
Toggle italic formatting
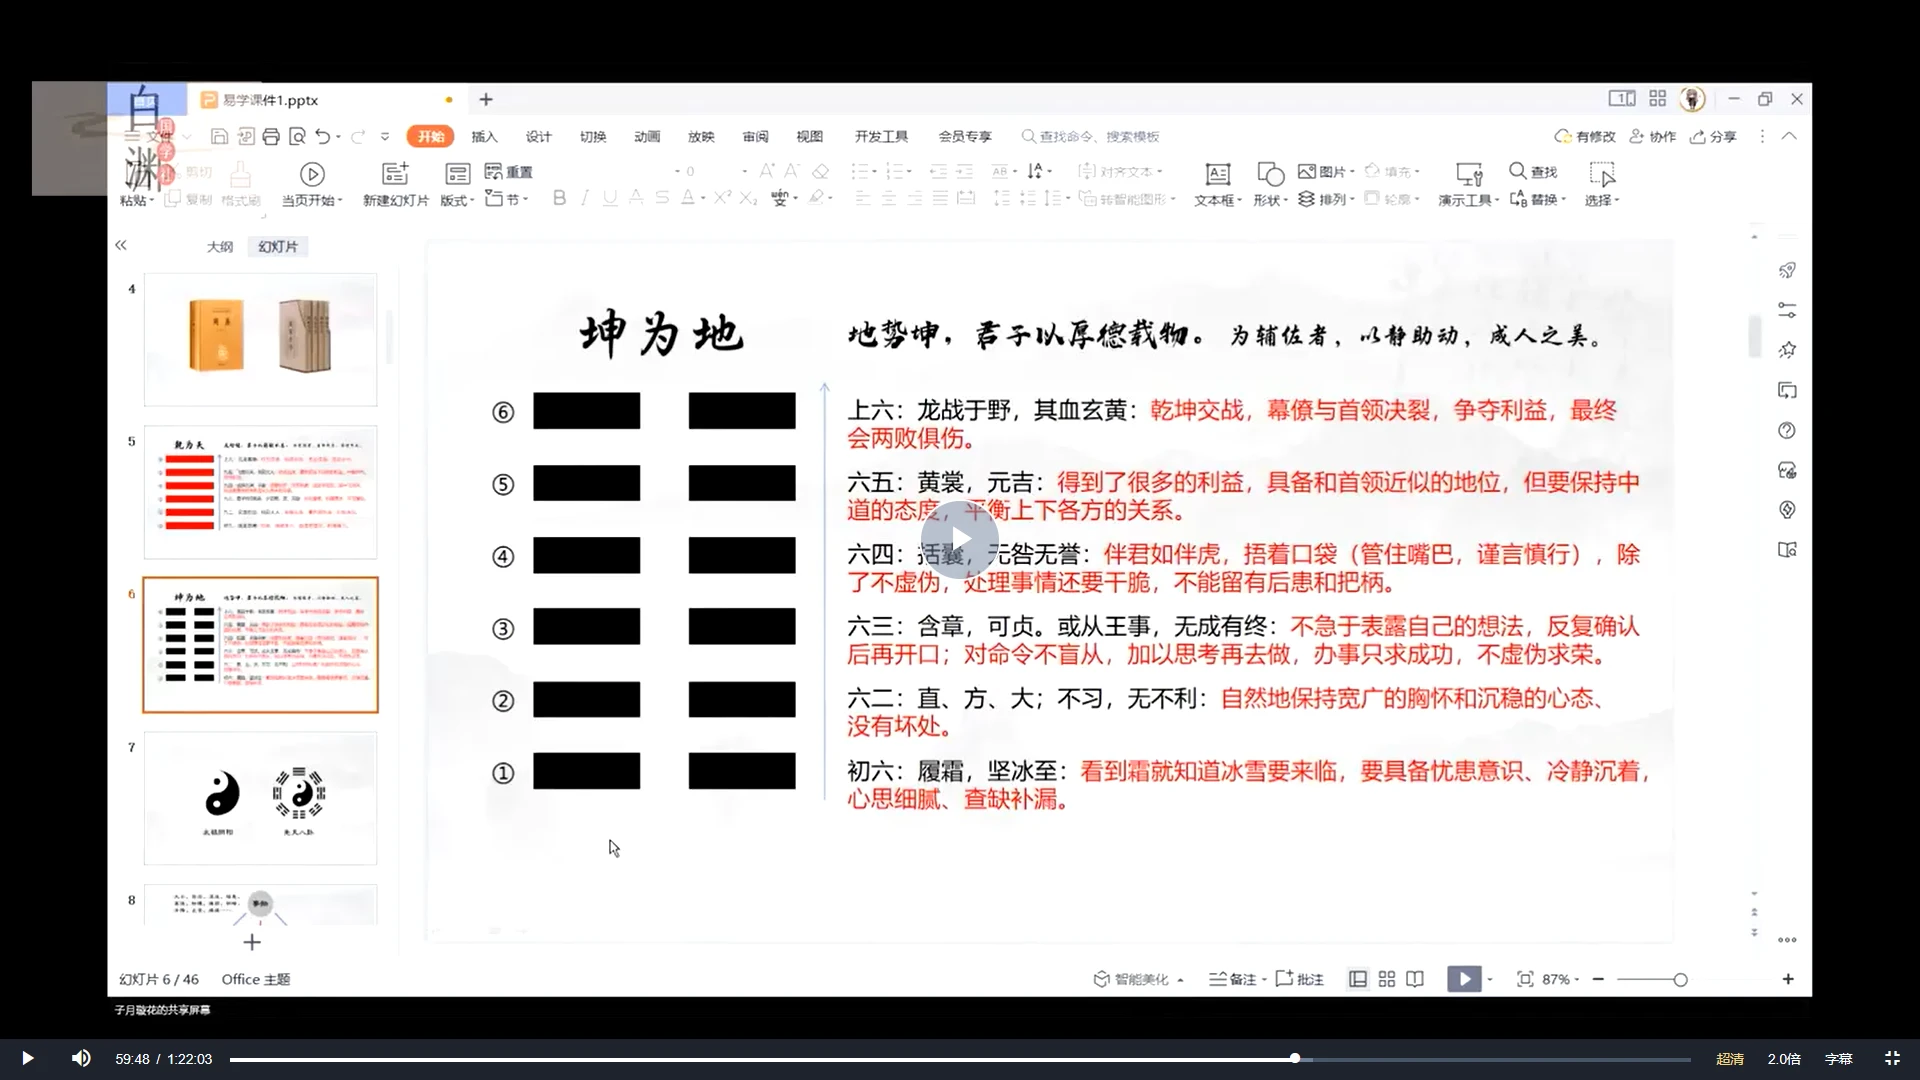(x=584, y=198)
